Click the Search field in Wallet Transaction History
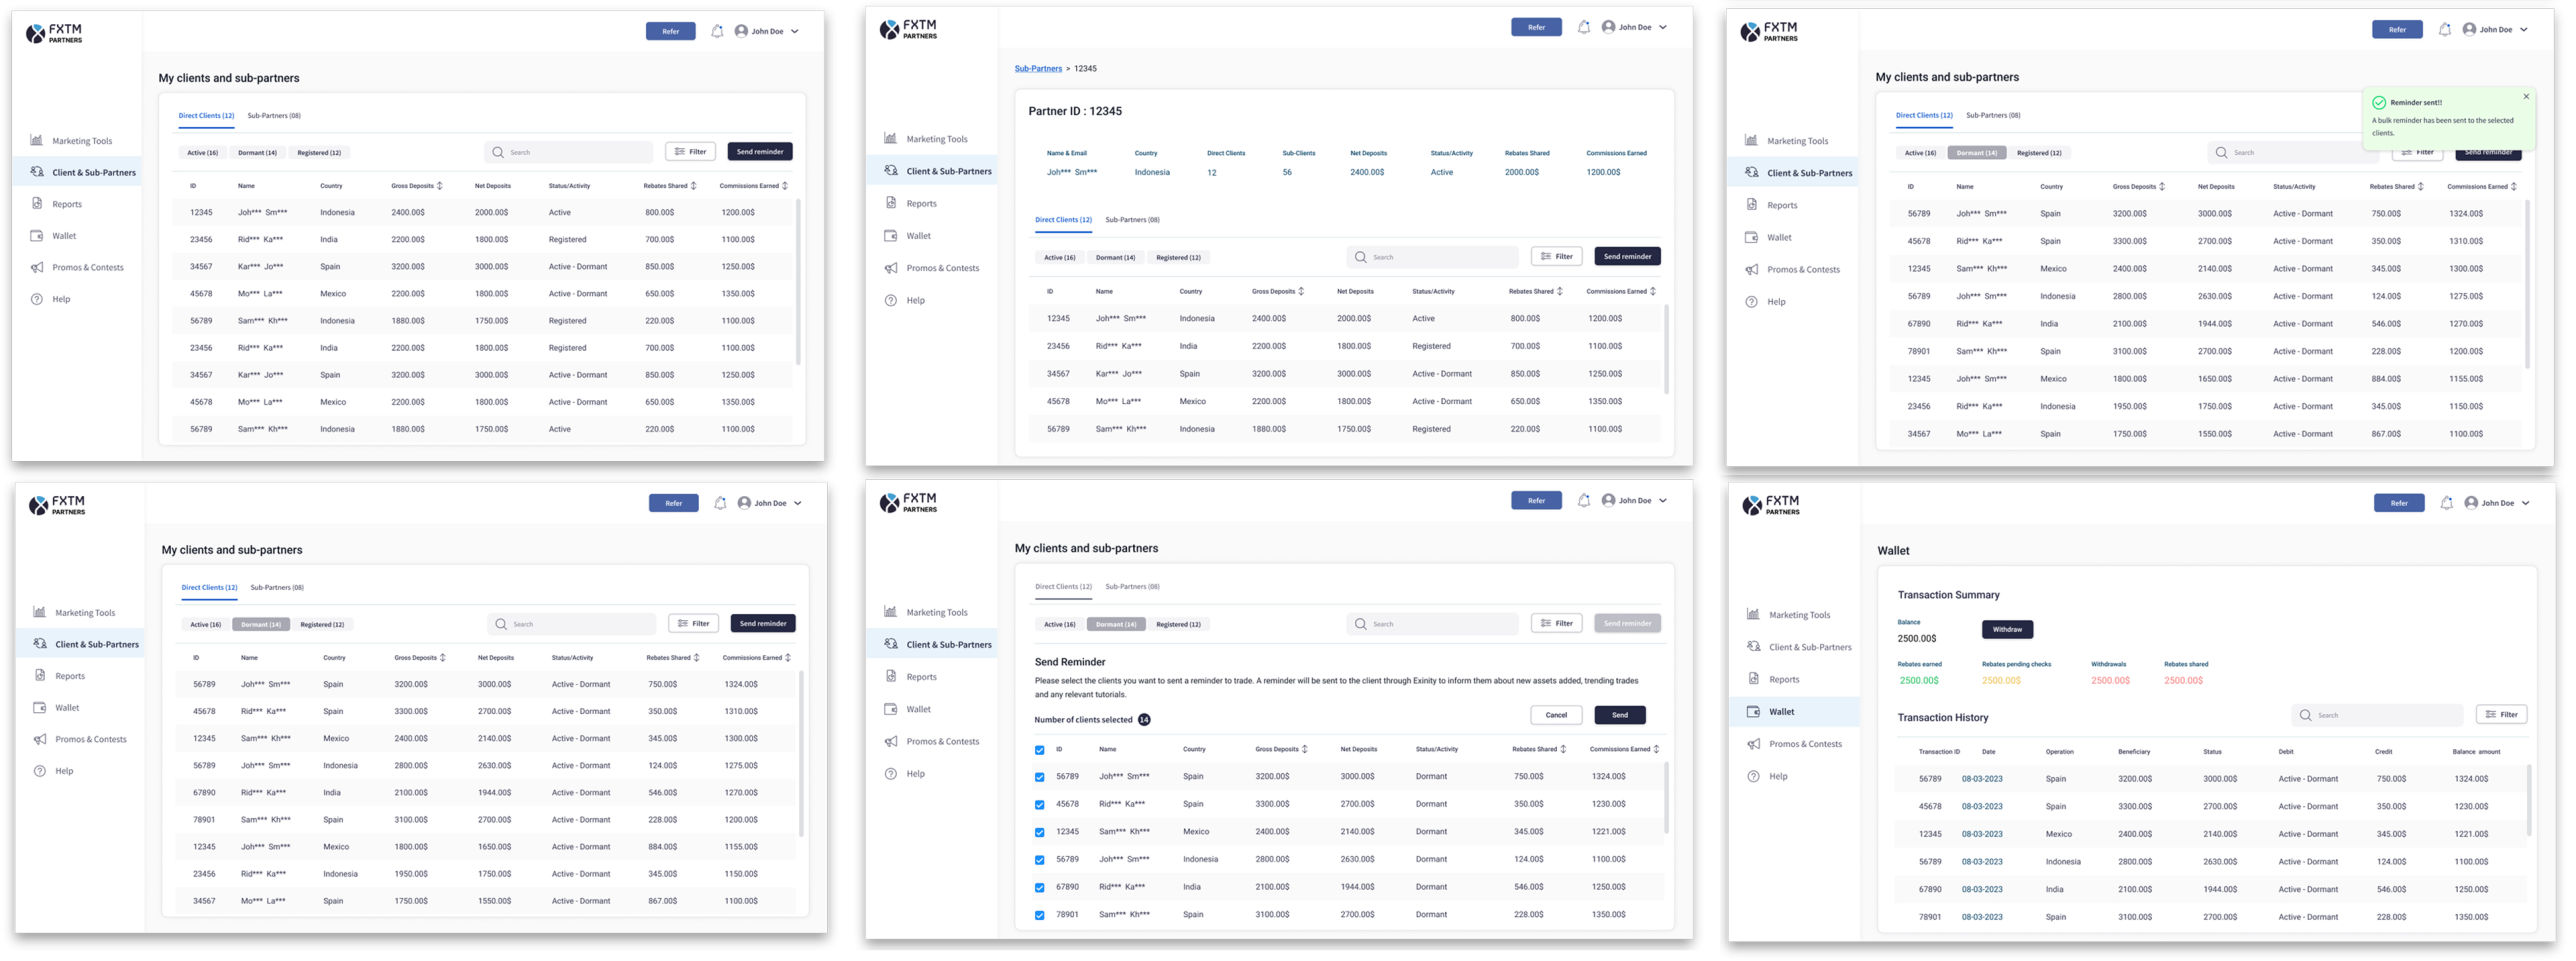 click(2377, 715)
